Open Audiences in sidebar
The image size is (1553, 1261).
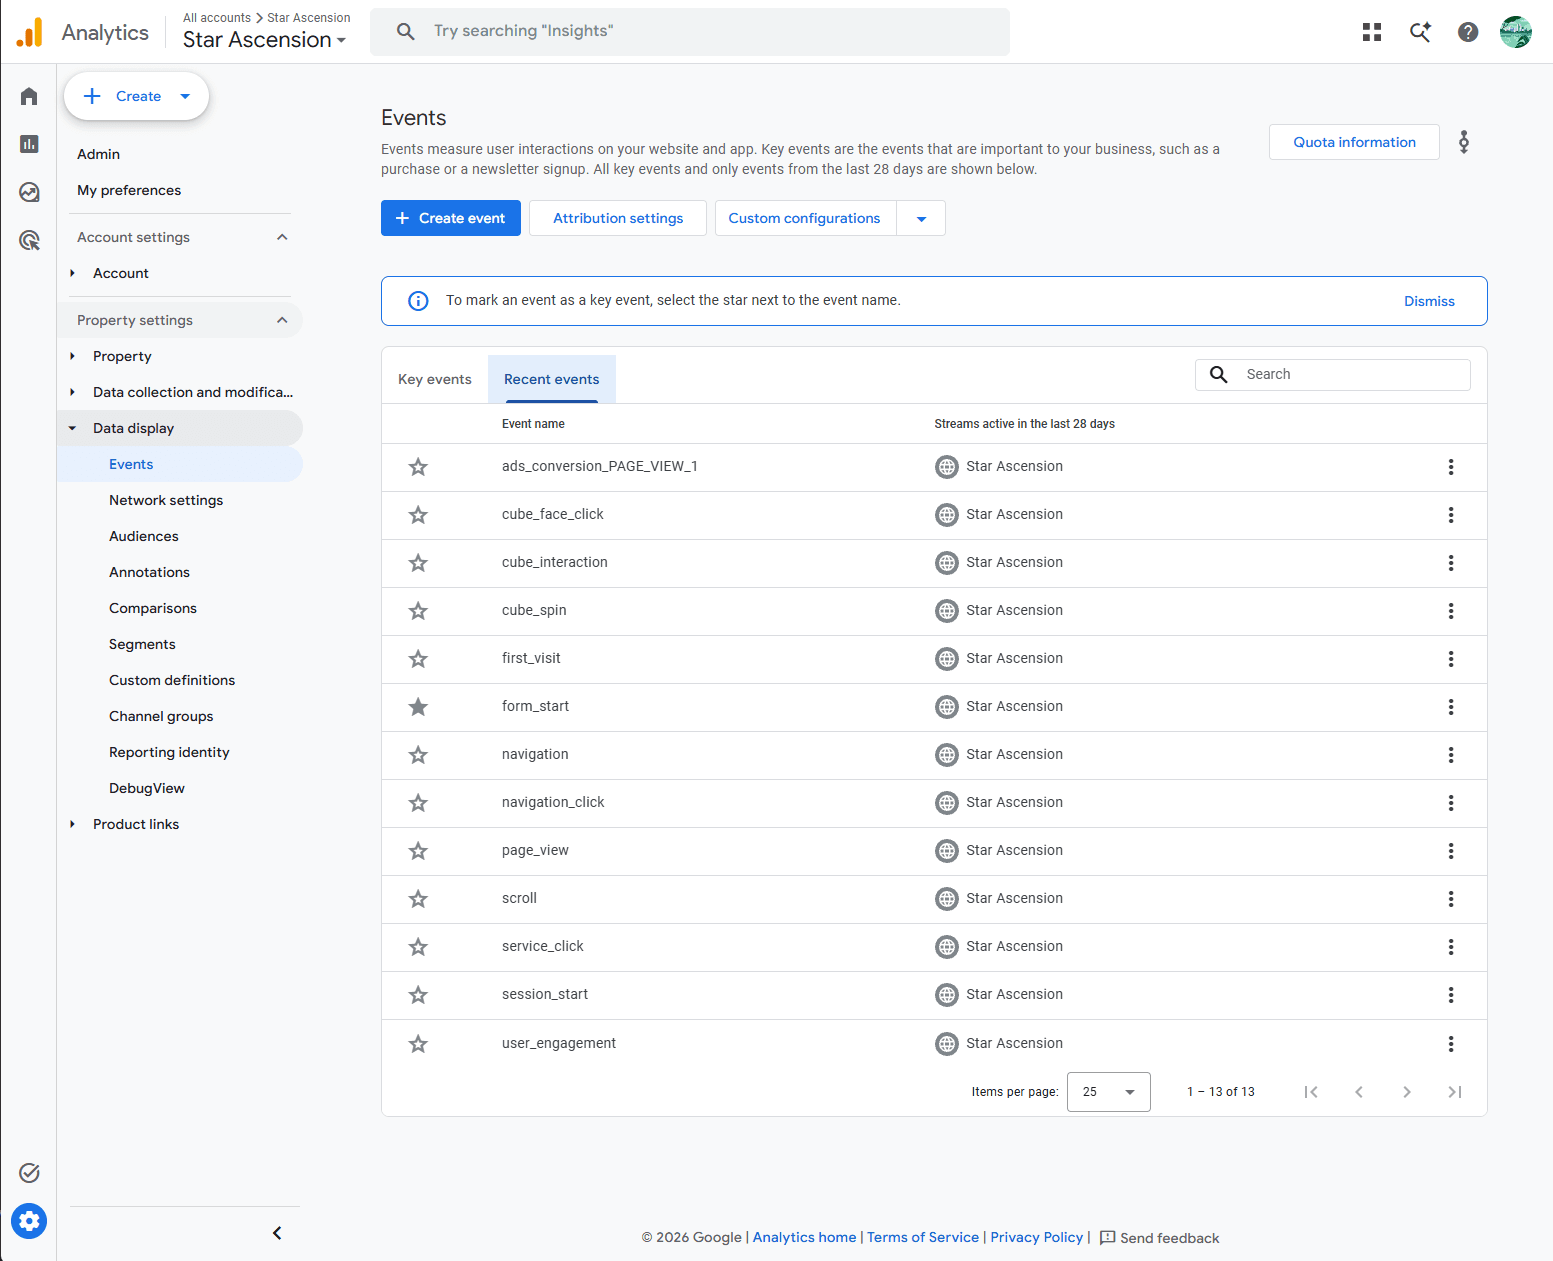coord(144,536)
